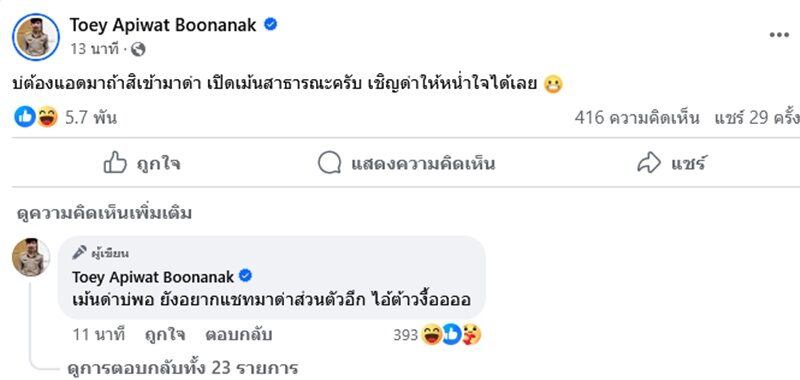Click the ตอบกลับ reply link on the comment
This screenshot has width=800, height=380.
[239, 335]
